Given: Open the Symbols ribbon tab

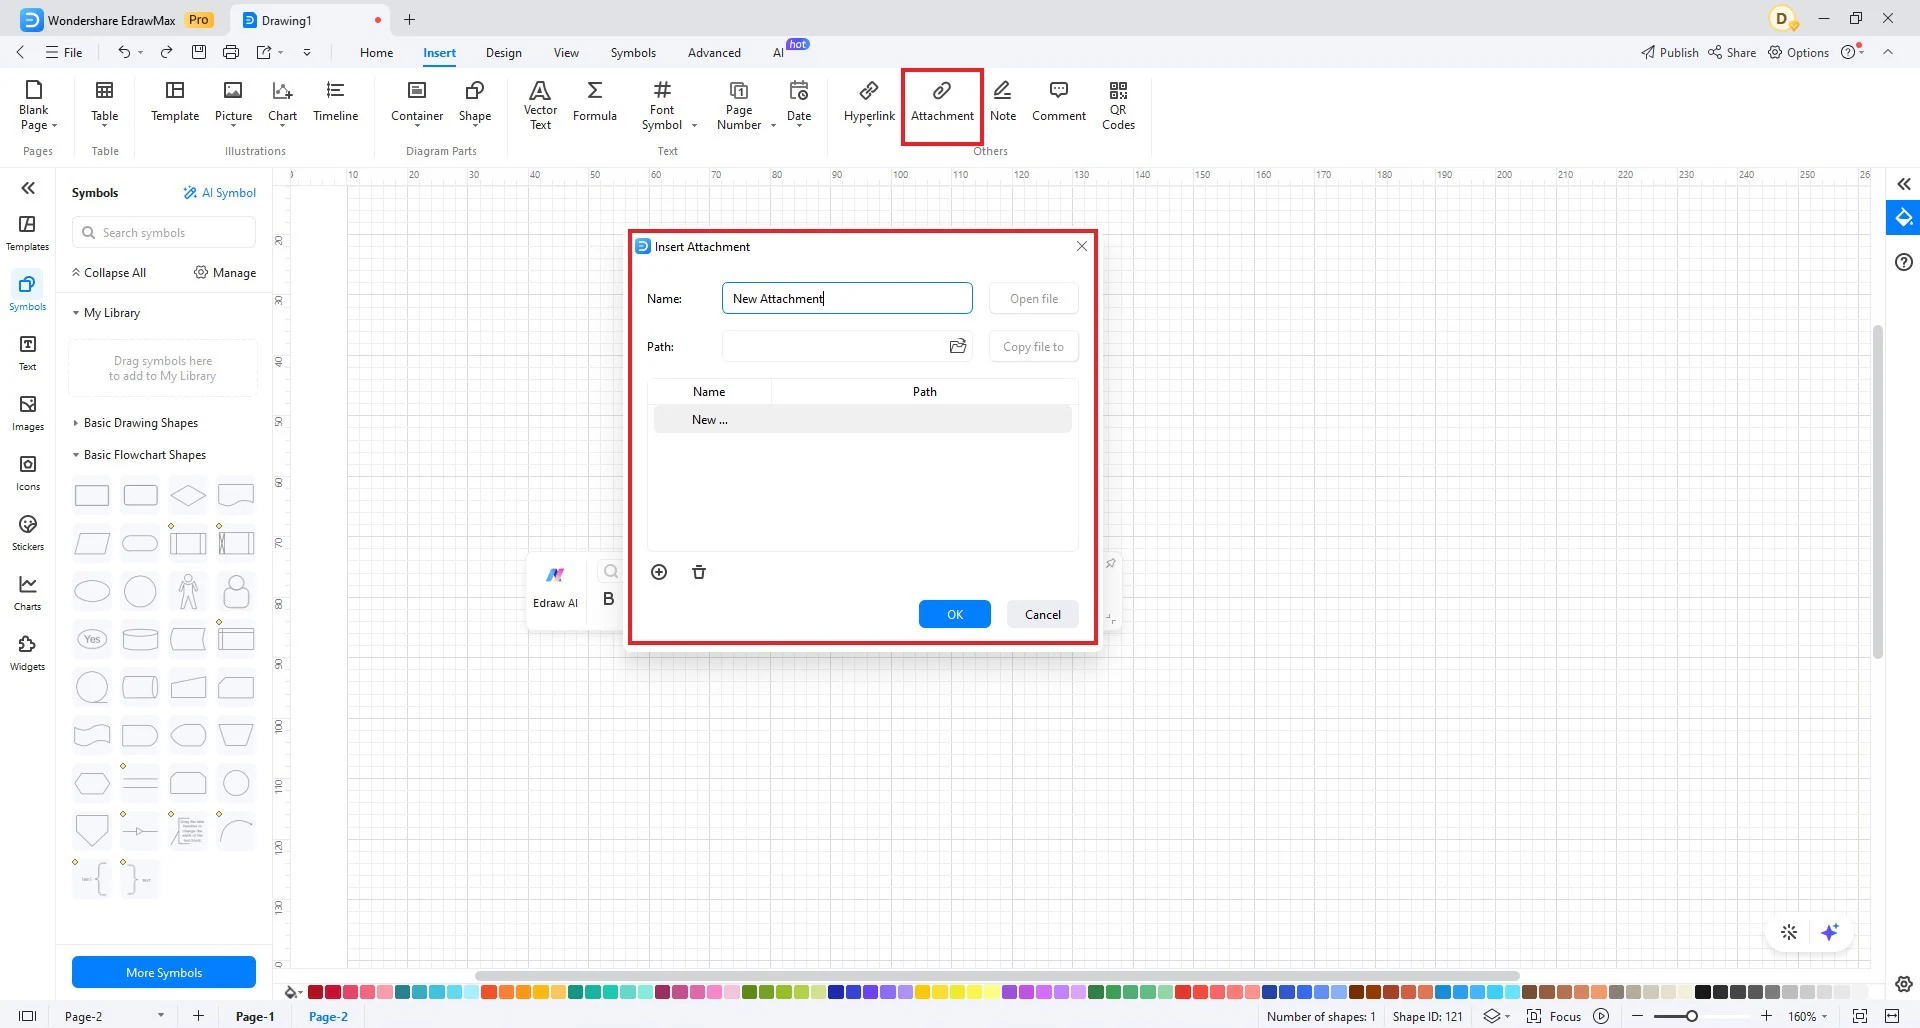Looking at the screenshot, I should [633, 52].
